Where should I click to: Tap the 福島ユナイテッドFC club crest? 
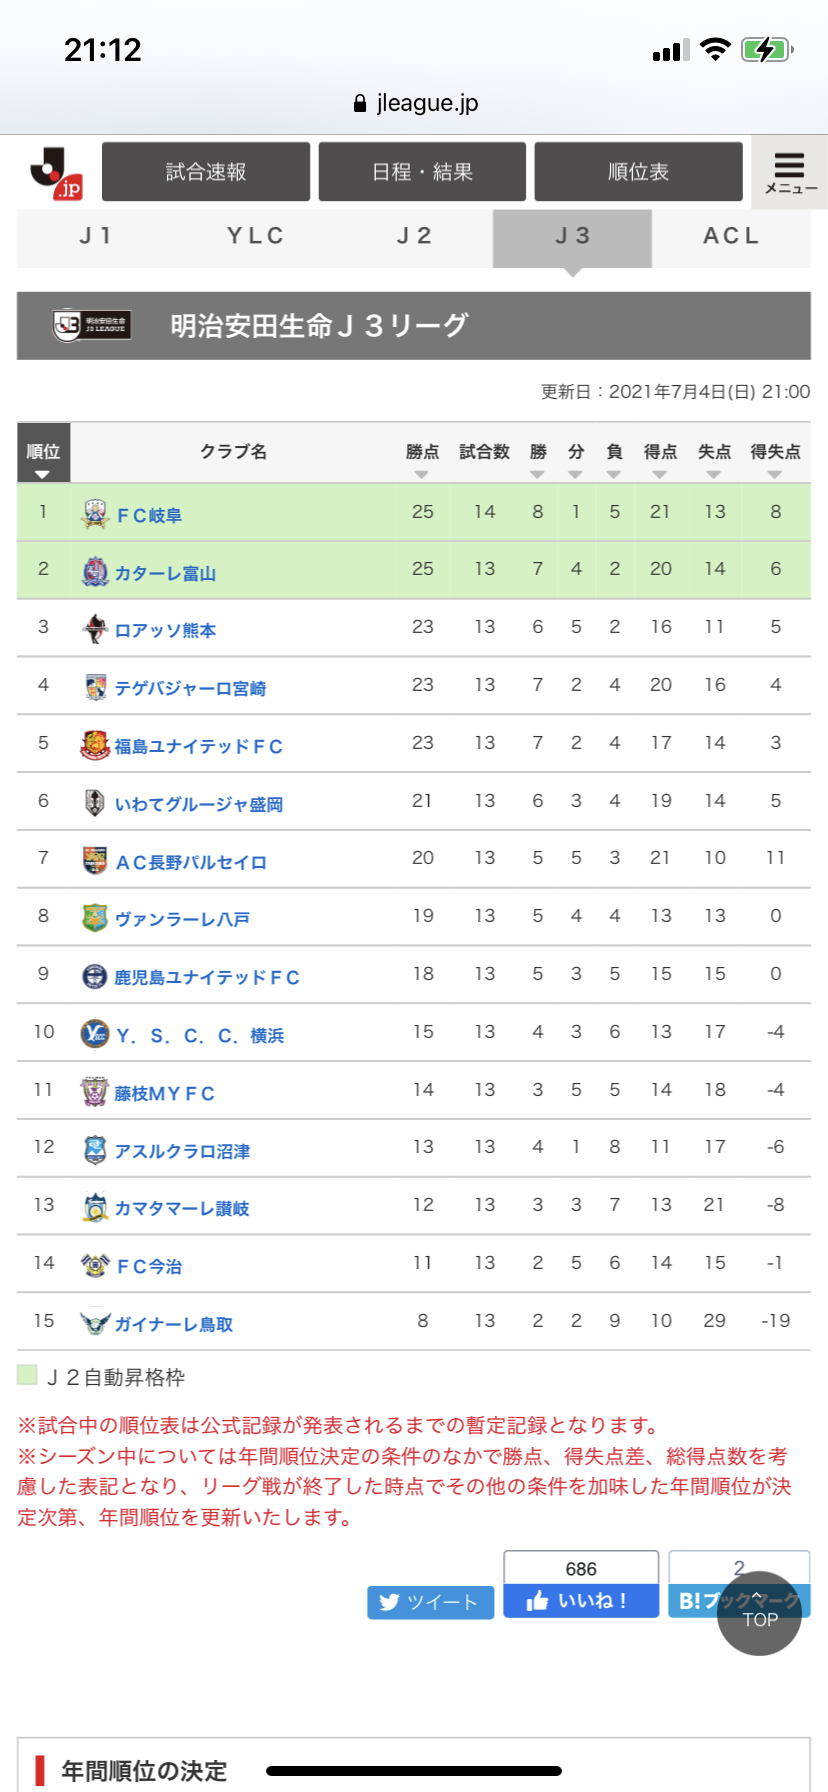coord(95,745)
